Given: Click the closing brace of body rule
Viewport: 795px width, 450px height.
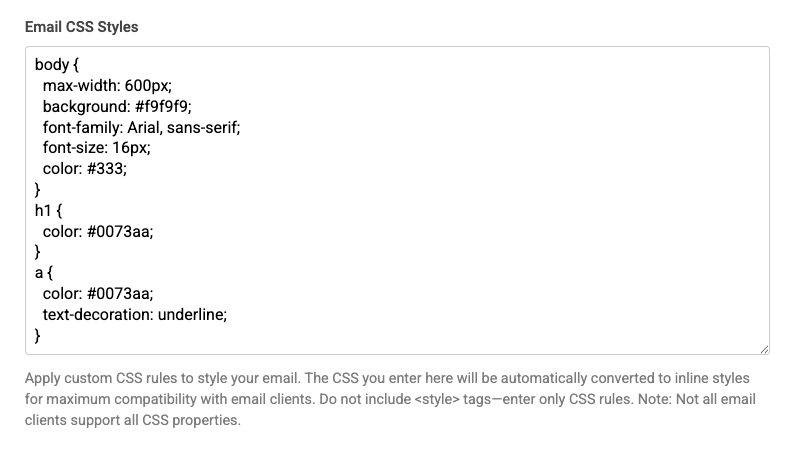Looking at the screenshot, I should click(38, 190).
